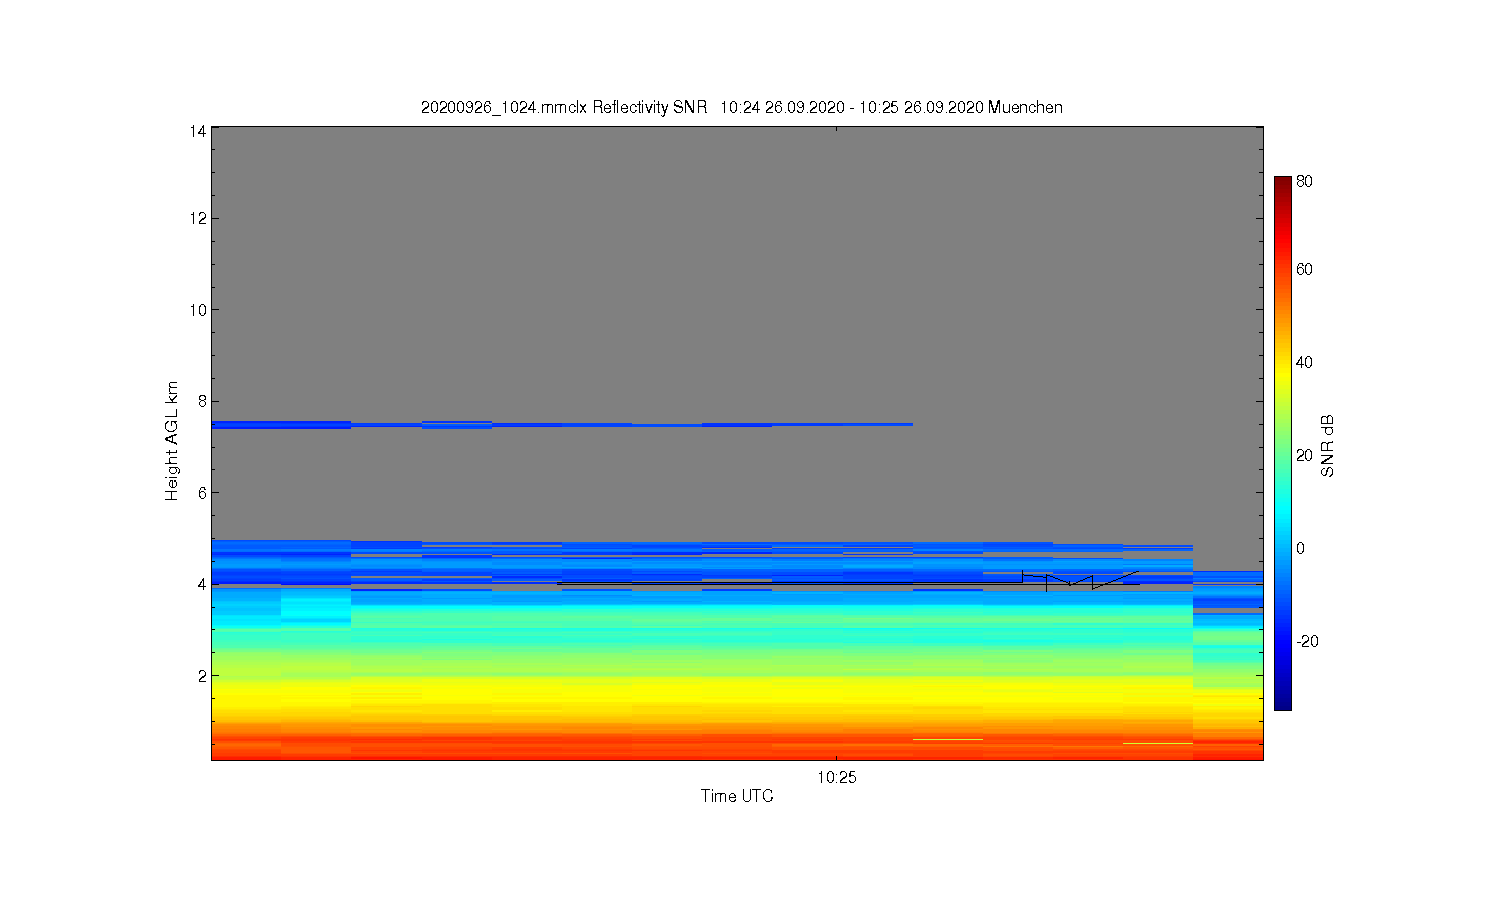Click the height axis tick label 8
Image resolution: width=1500 pixels, height=900 pixels.
pyautogui.click(x=201, y=401)
